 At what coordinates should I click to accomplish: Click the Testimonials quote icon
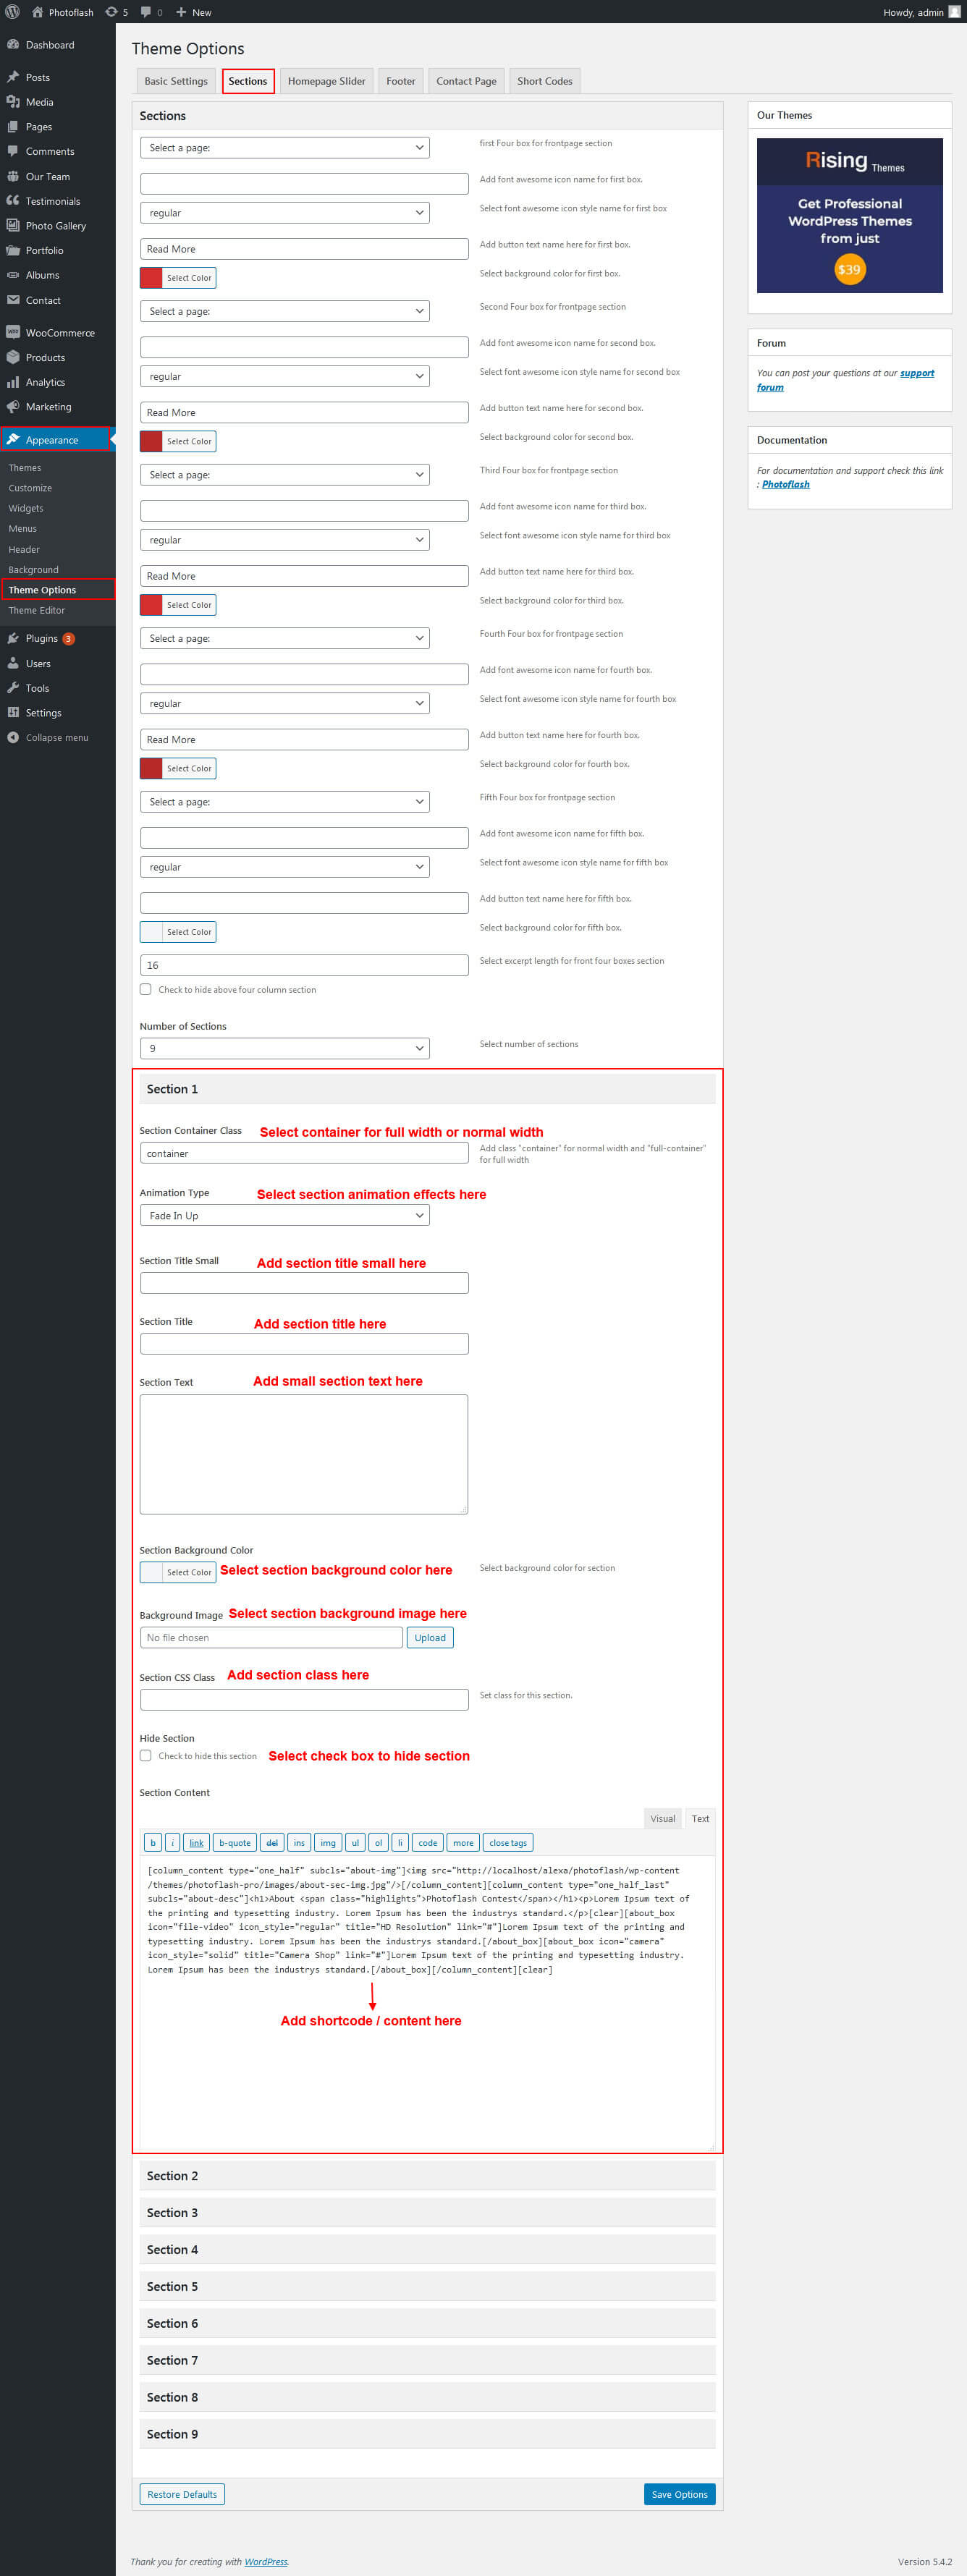click(x=13, y=201)
